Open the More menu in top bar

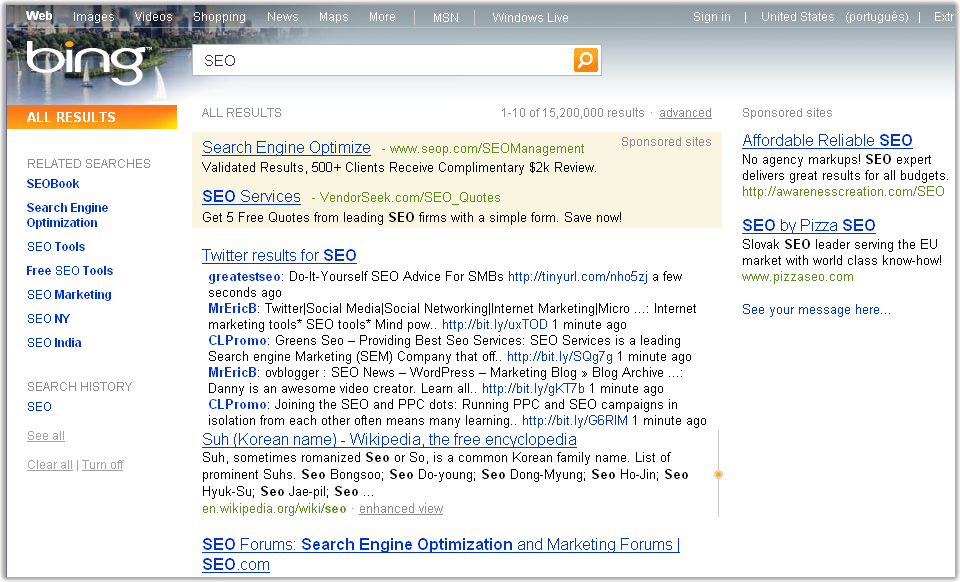tap(382, 17)
